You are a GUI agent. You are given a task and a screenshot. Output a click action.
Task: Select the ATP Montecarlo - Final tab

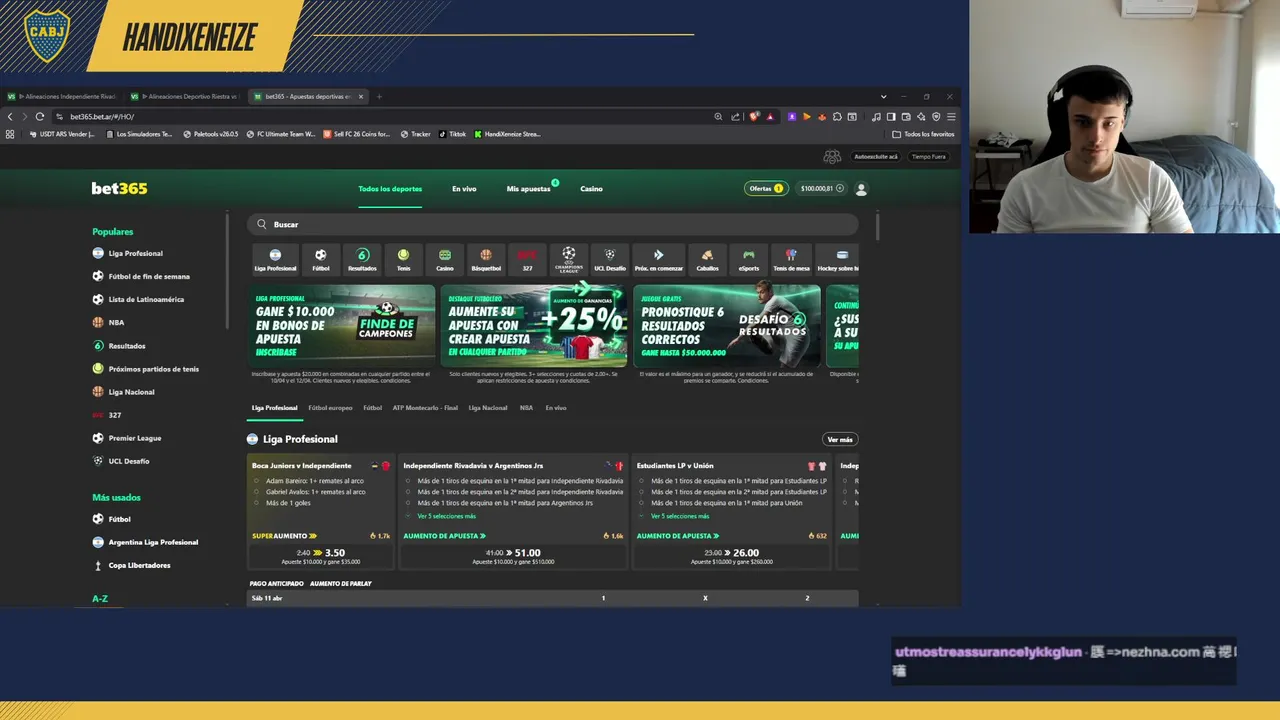click(x=425, y=408)
